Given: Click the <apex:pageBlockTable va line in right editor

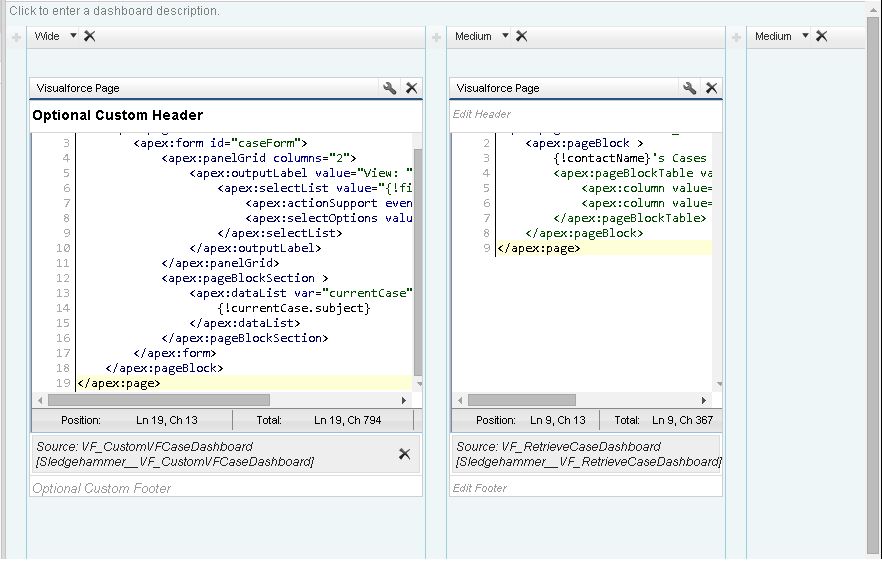Looking at the screenshot, I should [632, 173].
